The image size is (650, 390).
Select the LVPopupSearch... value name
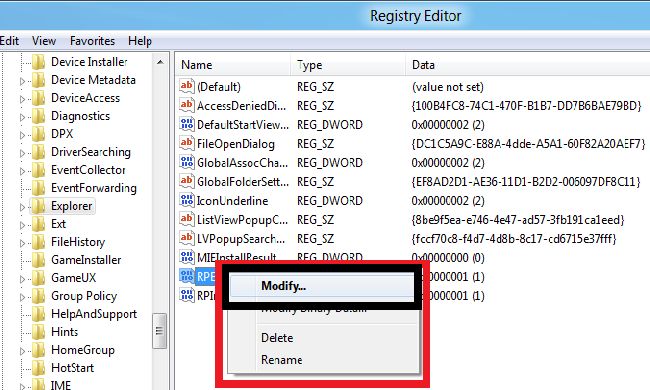click(241, 239)
